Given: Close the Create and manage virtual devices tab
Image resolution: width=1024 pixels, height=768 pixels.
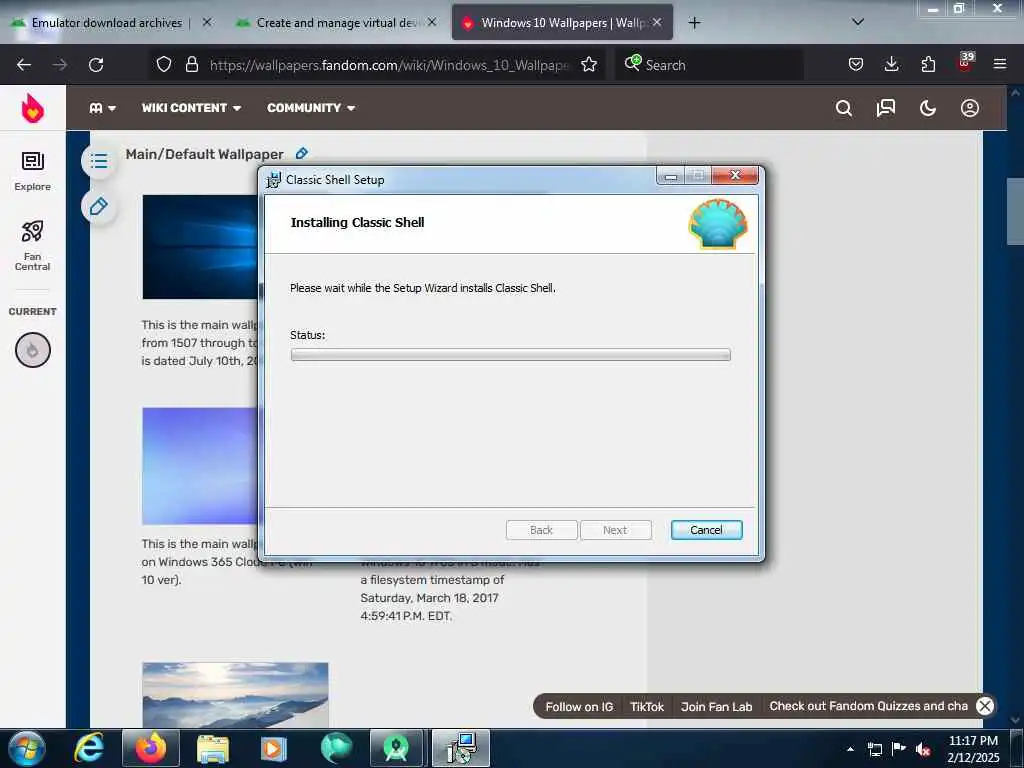Looking at the screenshot, I should [432, 22].
